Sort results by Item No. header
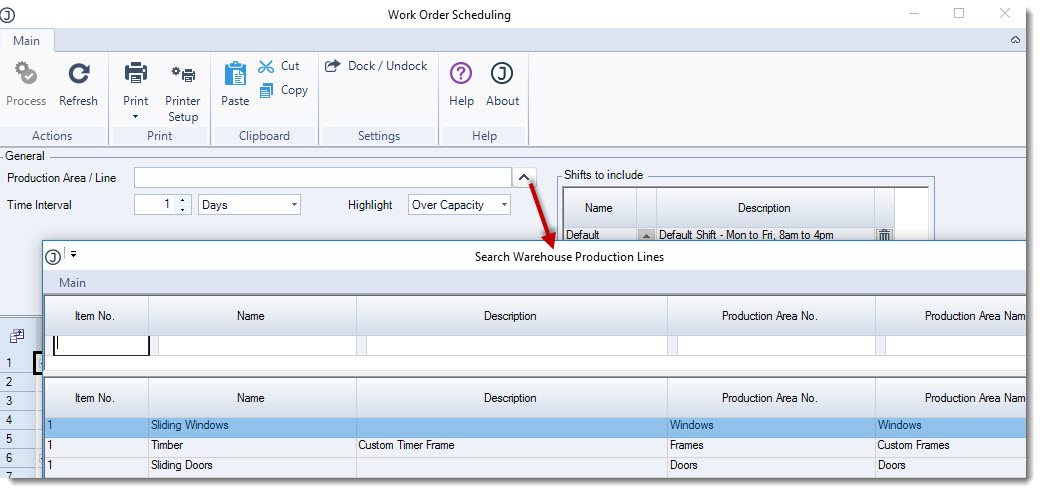 coord(96,398)
